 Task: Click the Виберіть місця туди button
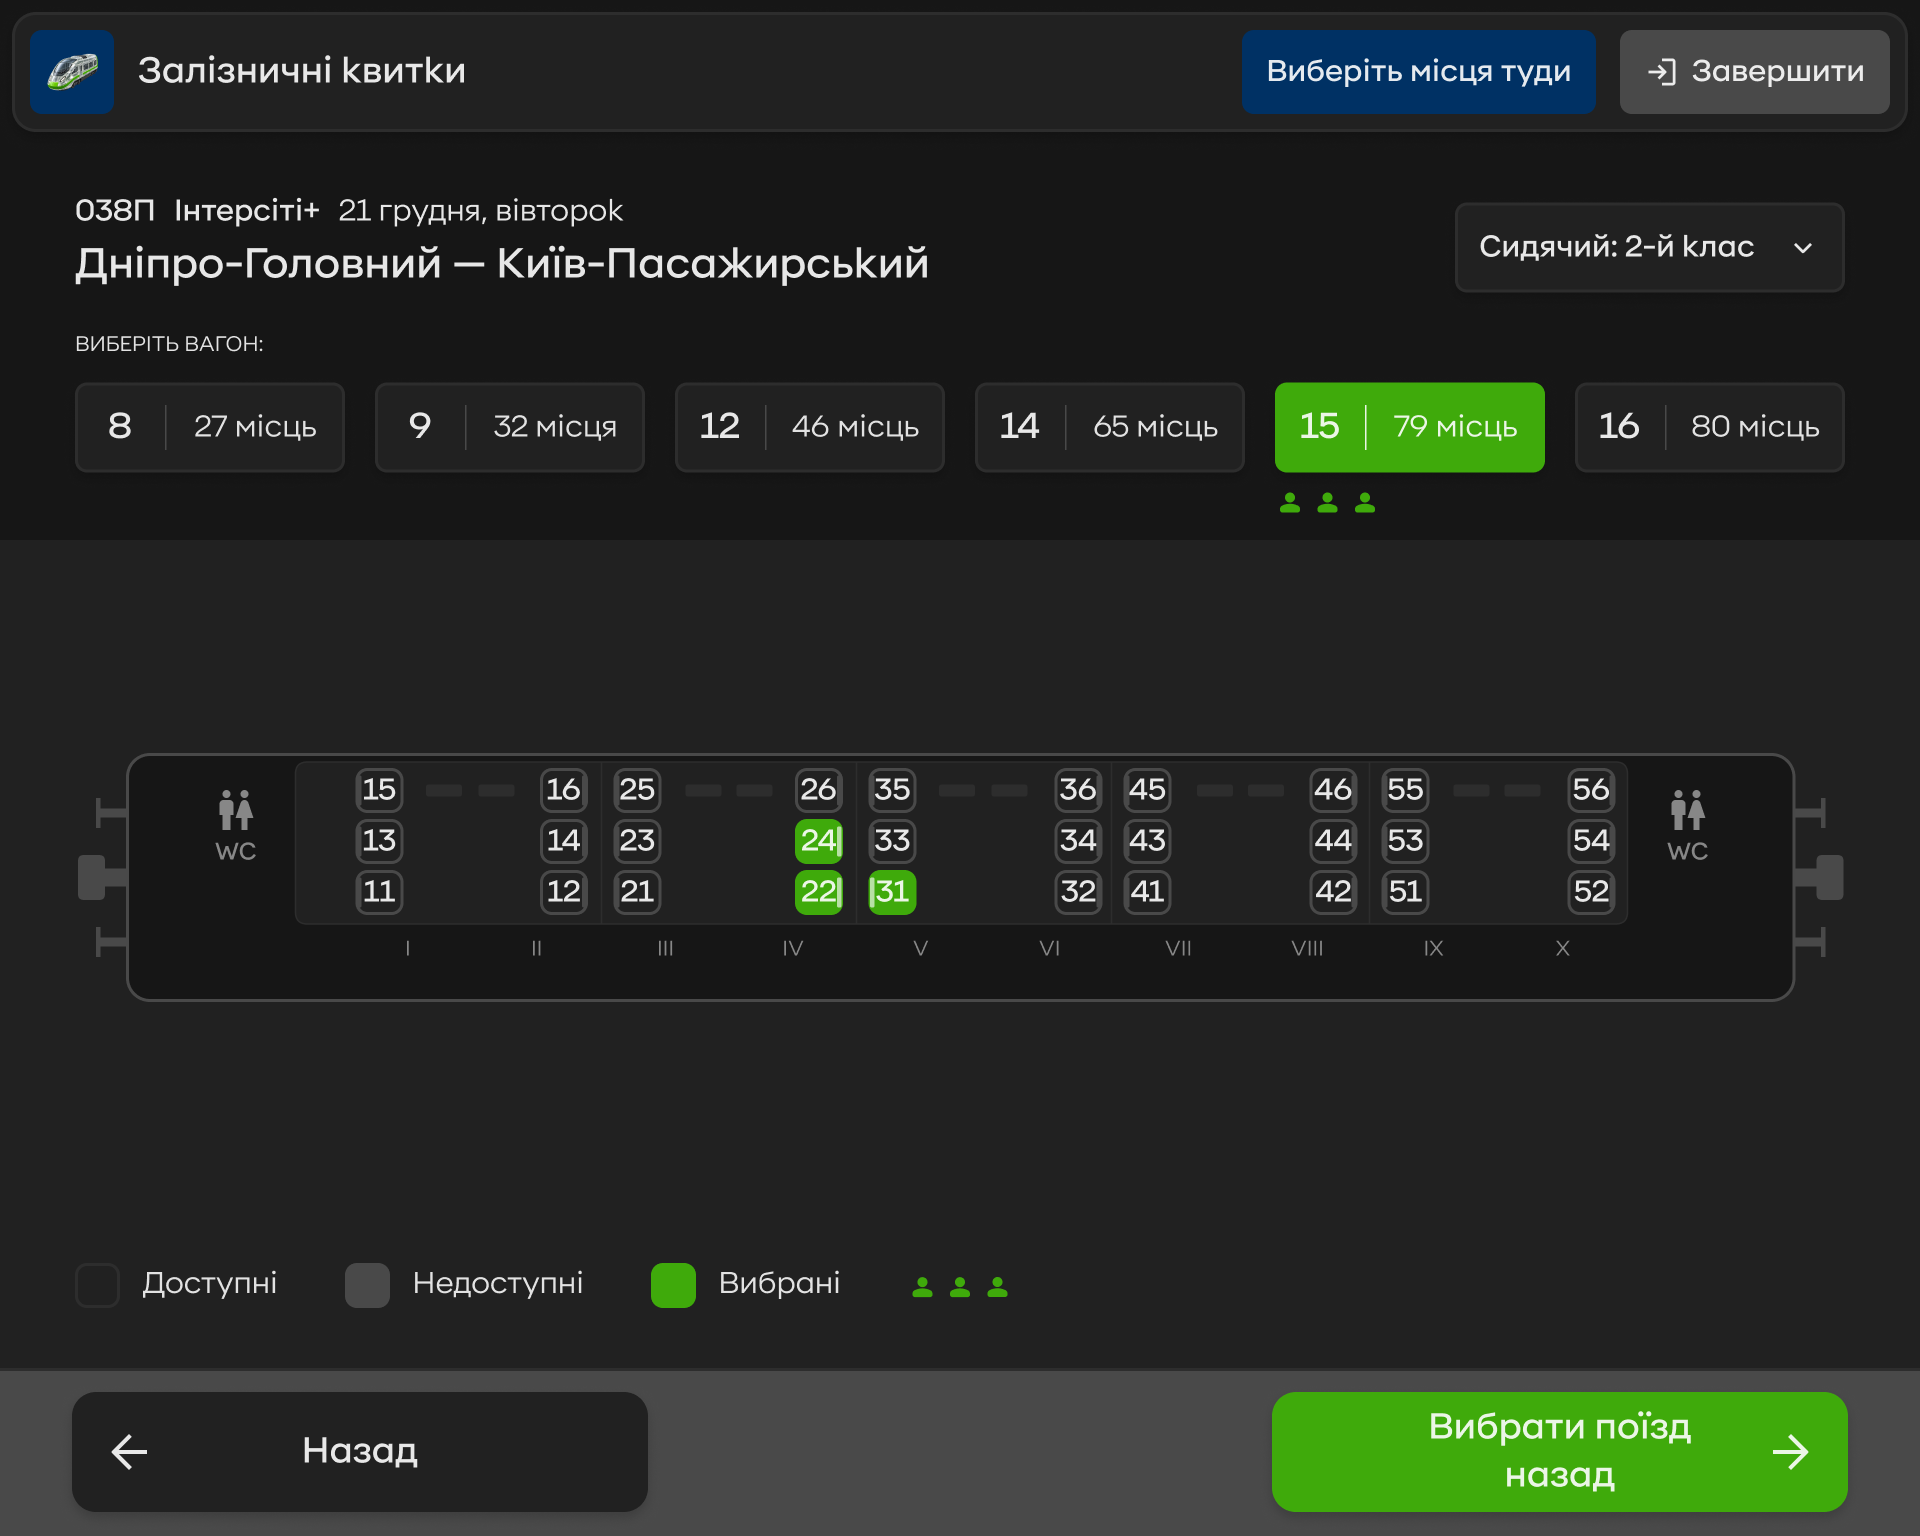1418,72
